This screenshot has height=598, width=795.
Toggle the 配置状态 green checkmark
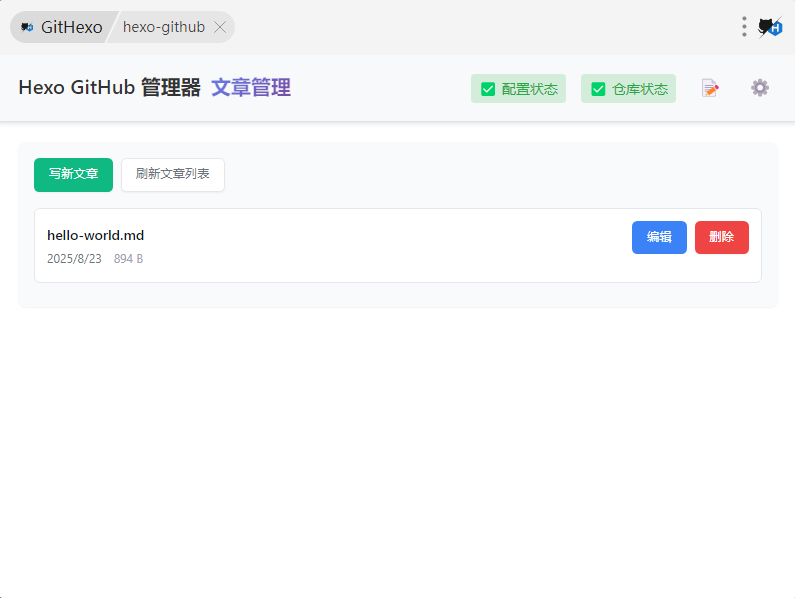(488, 89)
